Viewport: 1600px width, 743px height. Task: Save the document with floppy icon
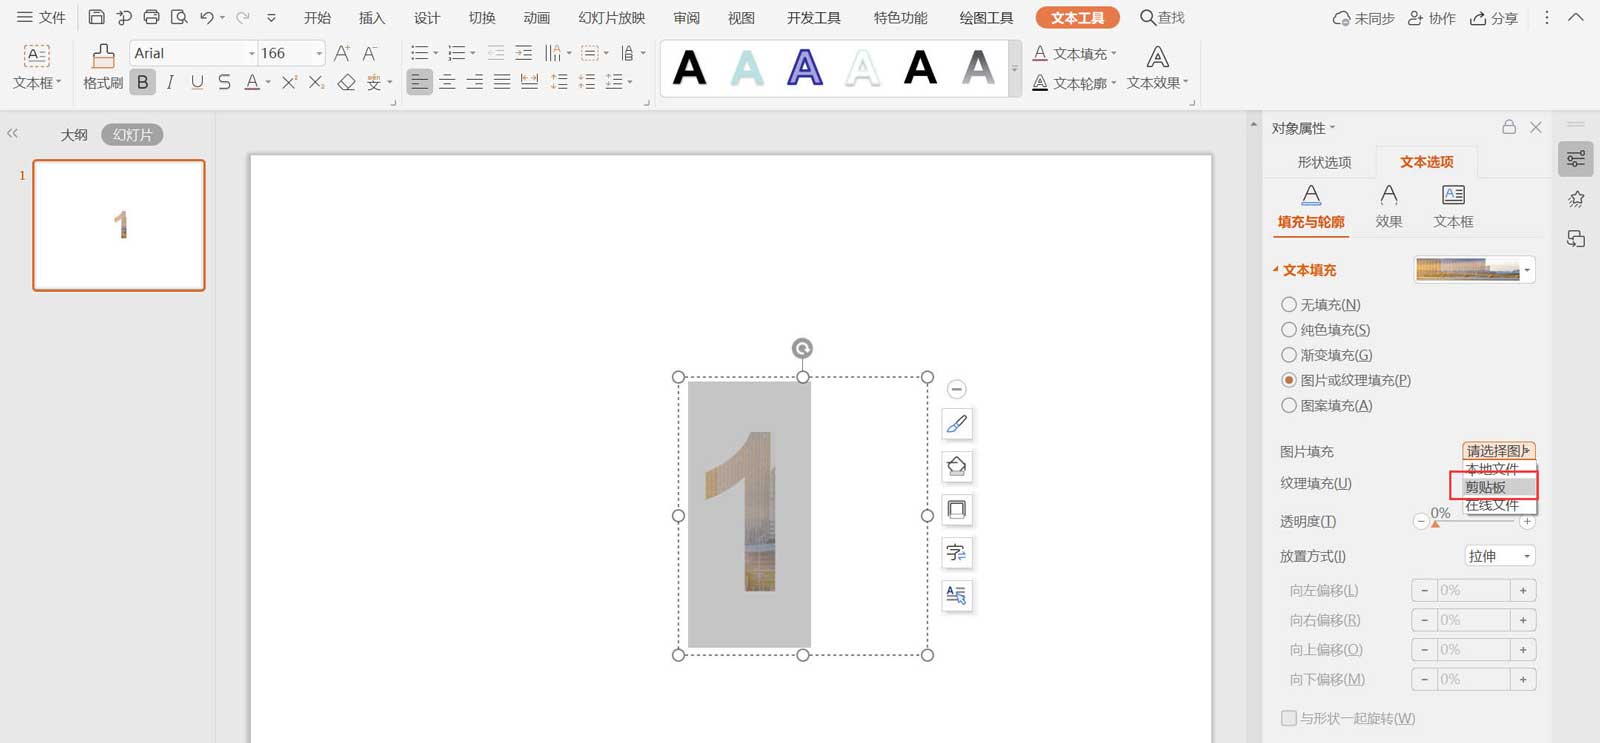pos(96,17)
